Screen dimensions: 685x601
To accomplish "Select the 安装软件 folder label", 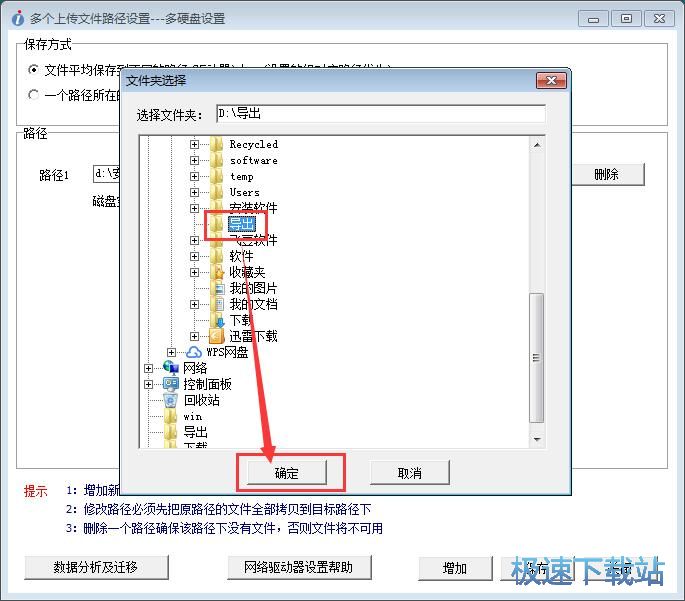I will coord(253,208).
